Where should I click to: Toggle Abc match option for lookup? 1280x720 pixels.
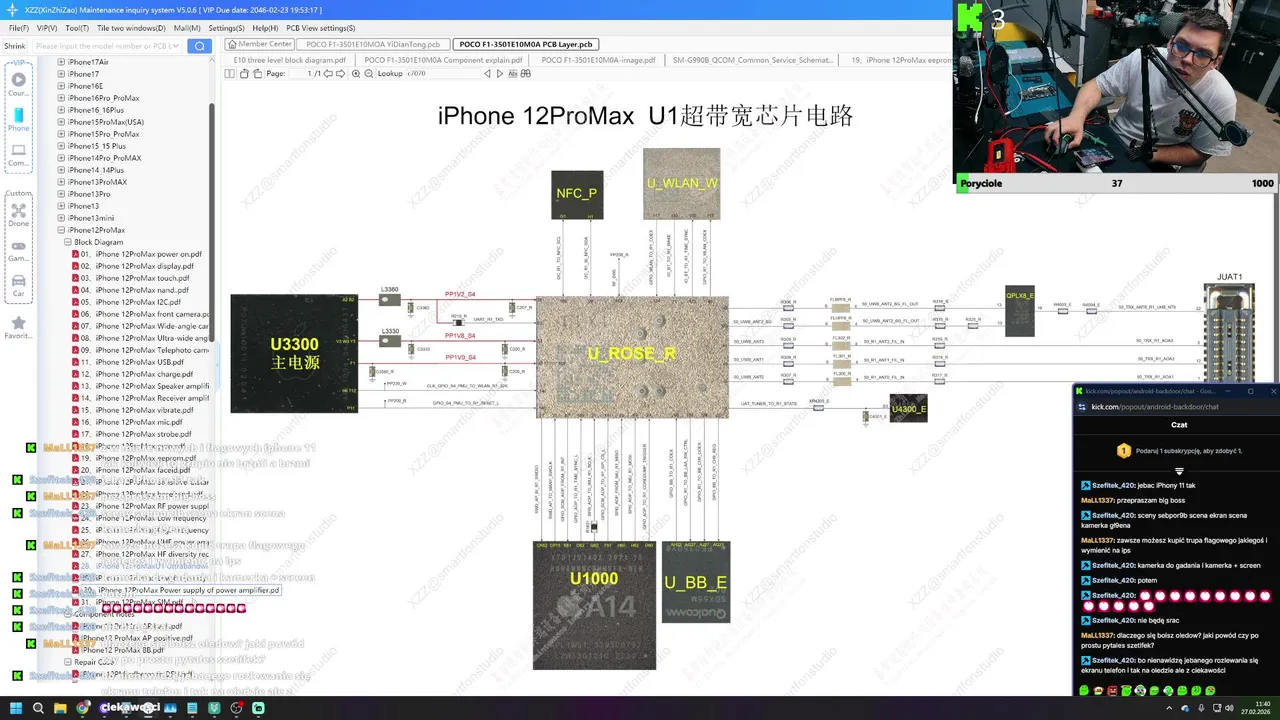[x=512, y=74]
